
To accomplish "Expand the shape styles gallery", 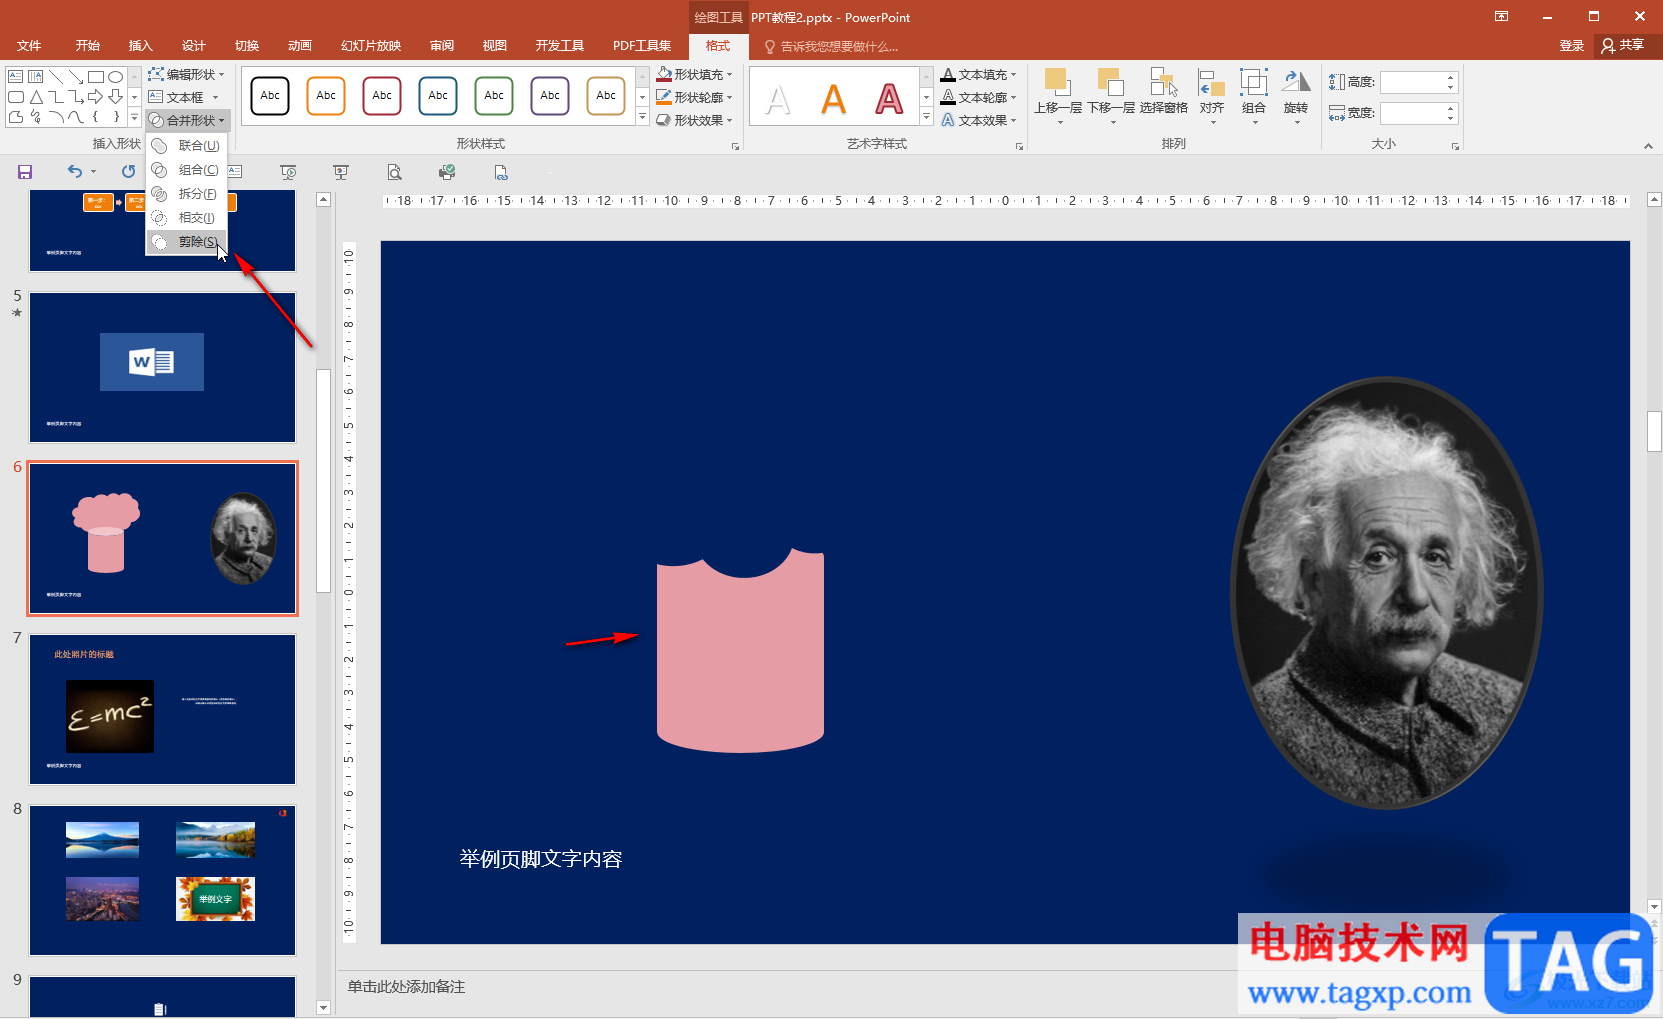I will 642,118.
